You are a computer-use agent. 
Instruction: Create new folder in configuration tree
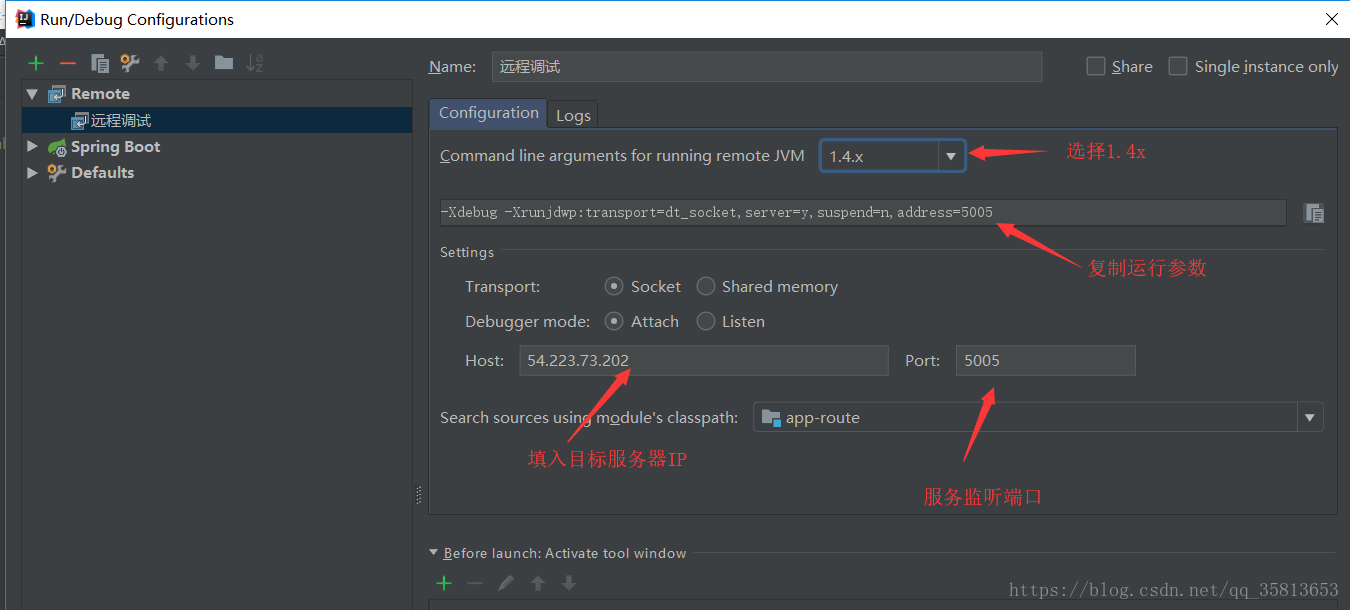pos(224,63)
